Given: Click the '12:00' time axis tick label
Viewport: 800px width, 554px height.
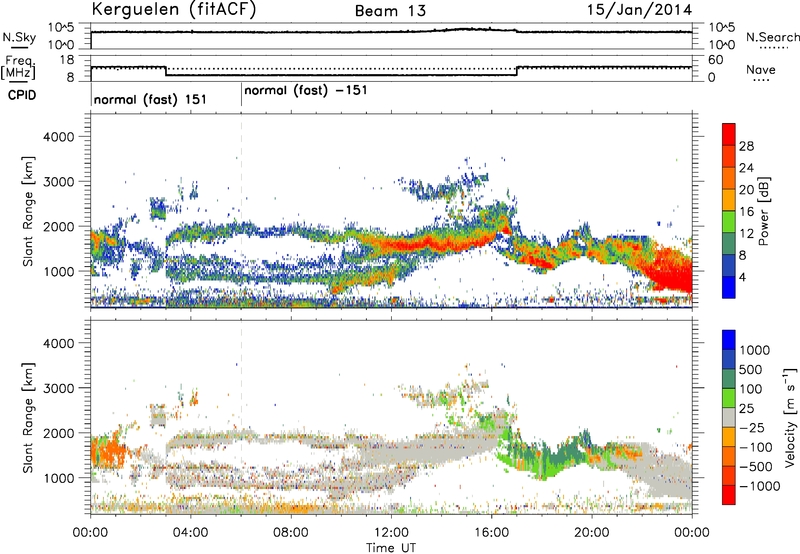Looking at the screenshot, I should [391, 533].
